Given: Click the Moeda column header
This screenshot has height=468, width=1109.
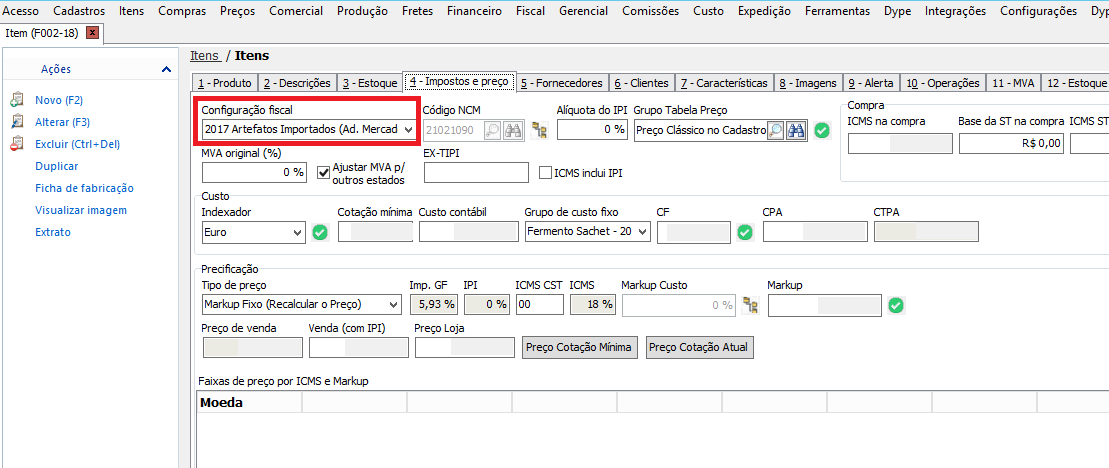Looking at the screenshot, I should coord(249,403).
